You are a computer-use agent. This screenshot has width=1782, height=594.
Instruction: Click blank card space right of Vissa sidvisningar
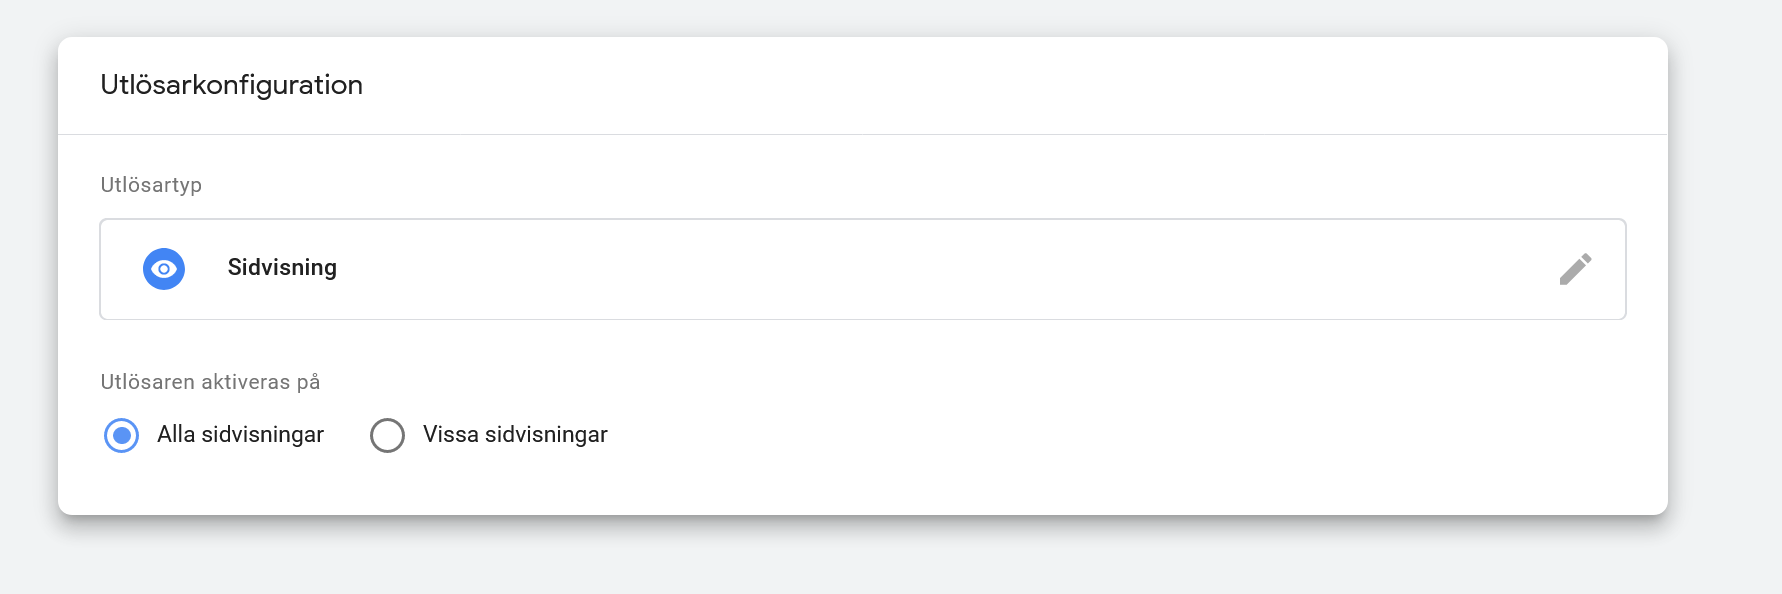click(1100, 435)
